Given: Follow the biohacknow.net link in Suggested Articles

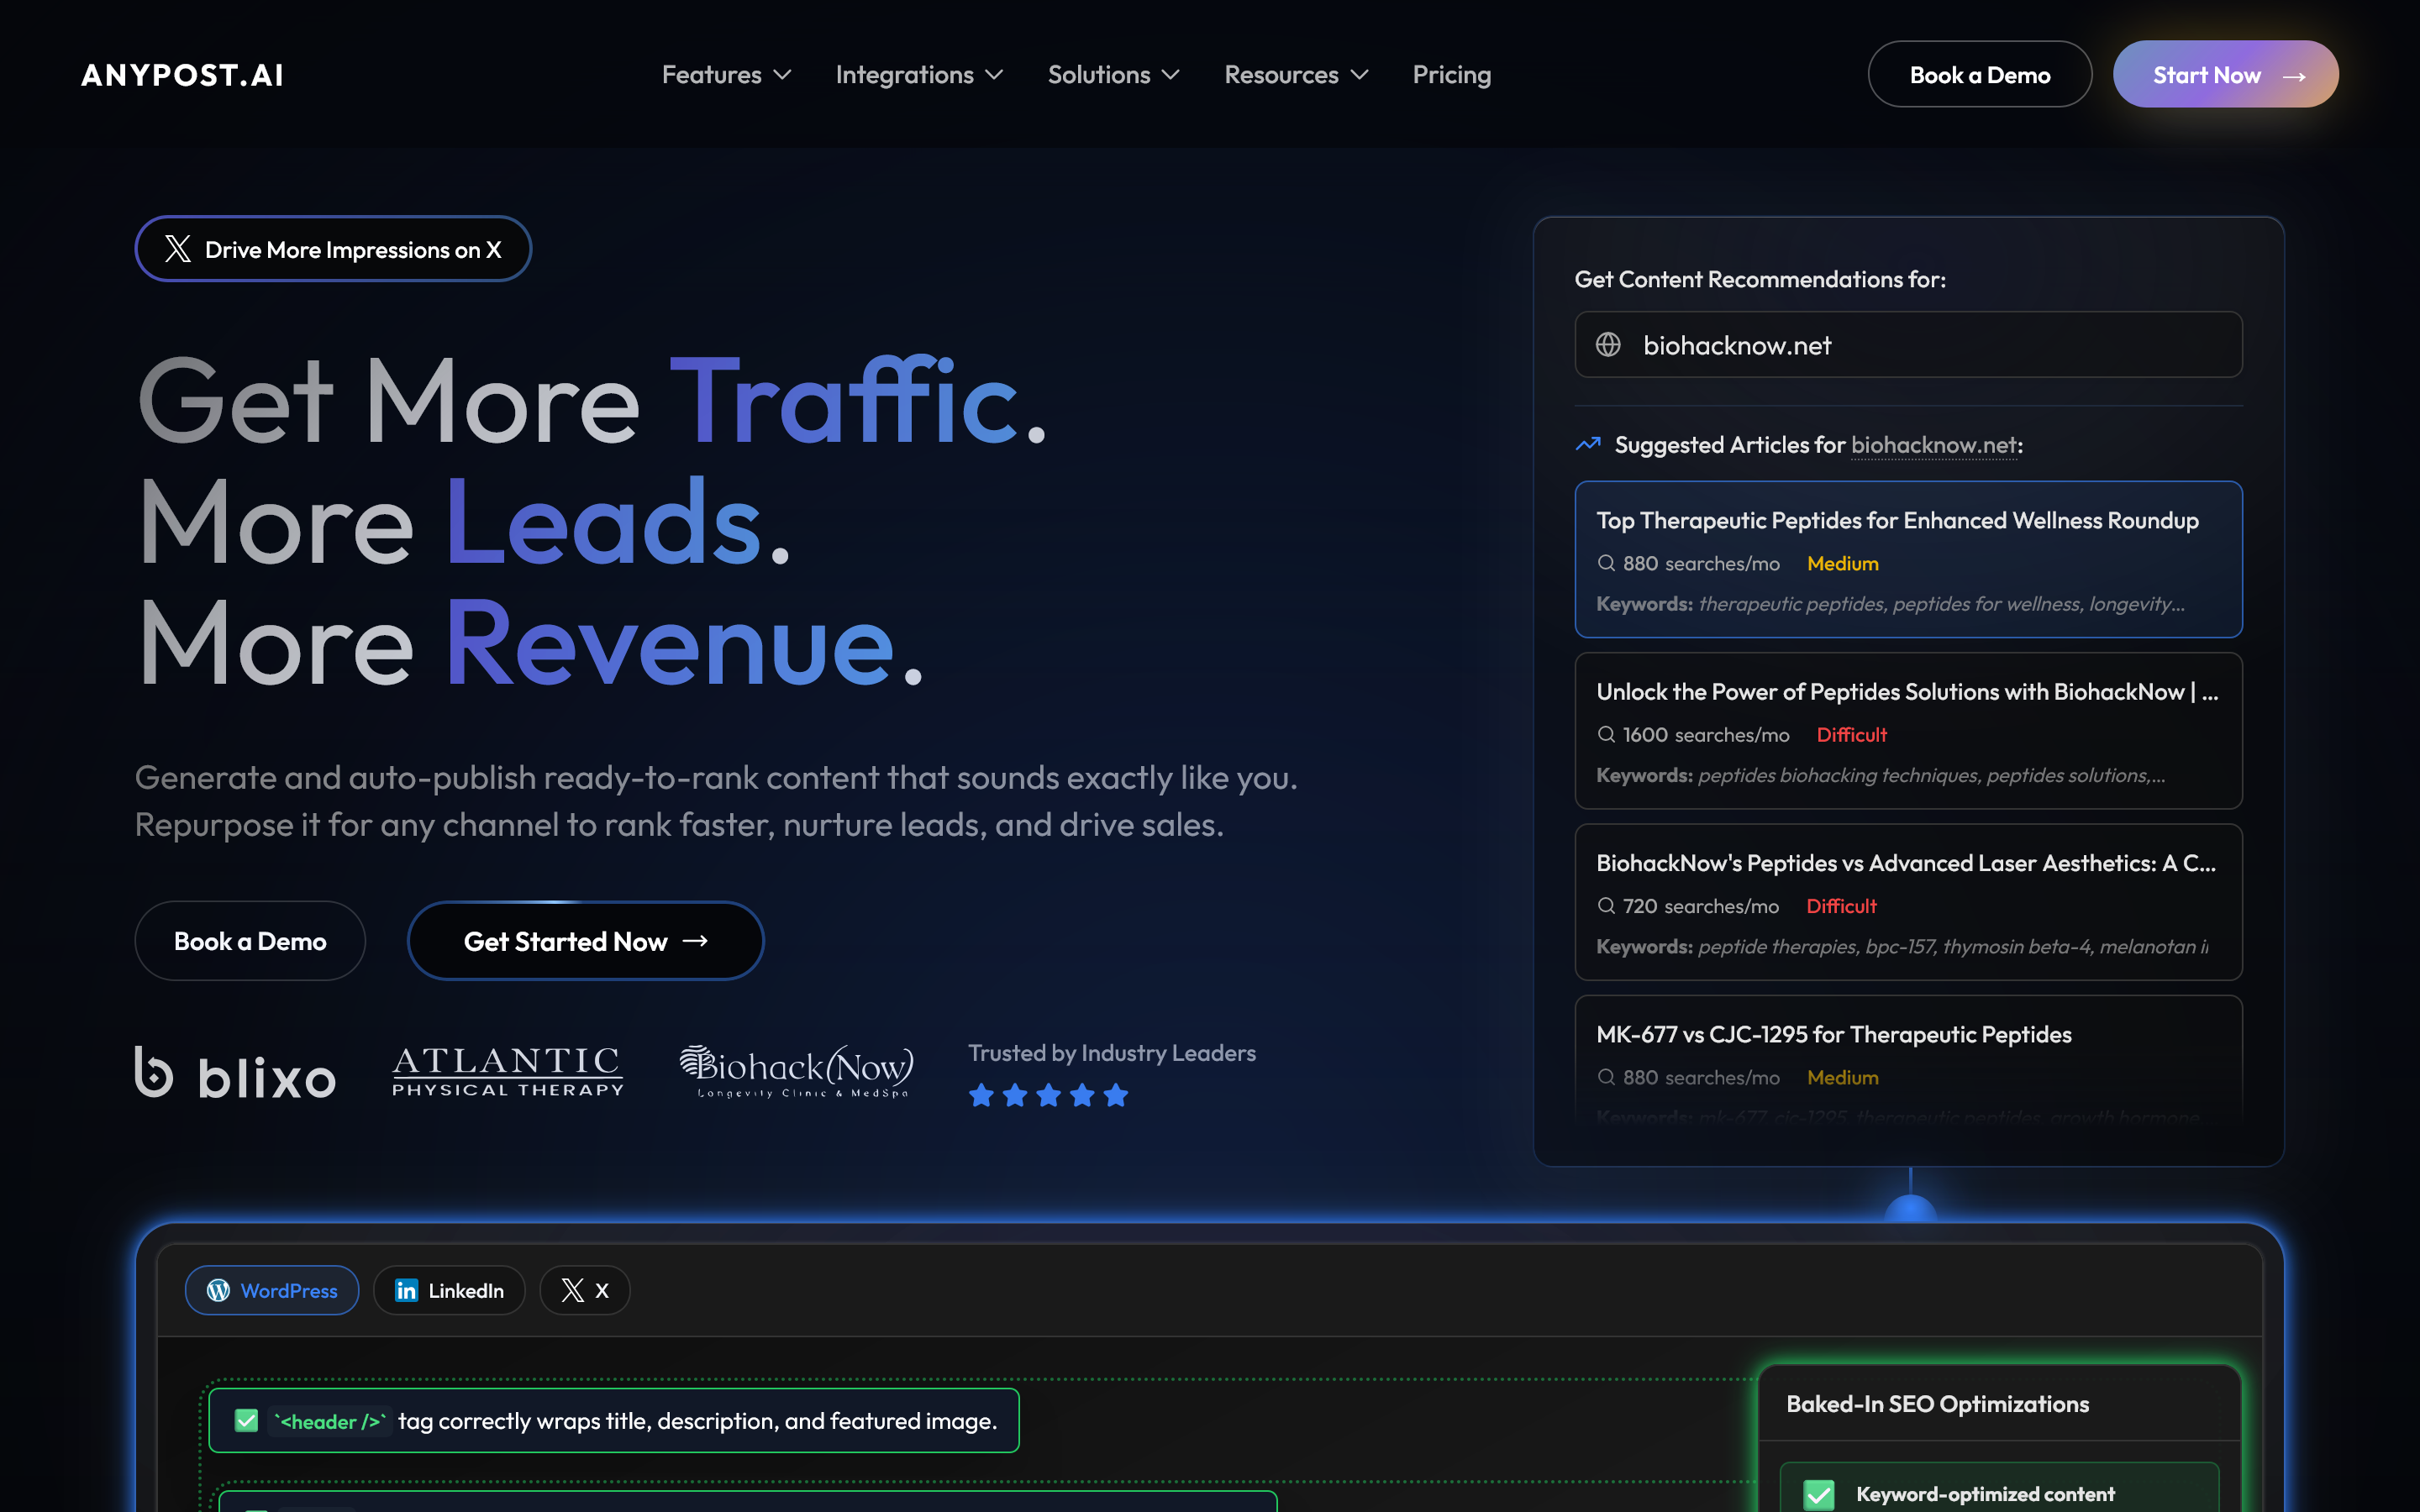Looking at the screenshot, I should (1934, 445).
